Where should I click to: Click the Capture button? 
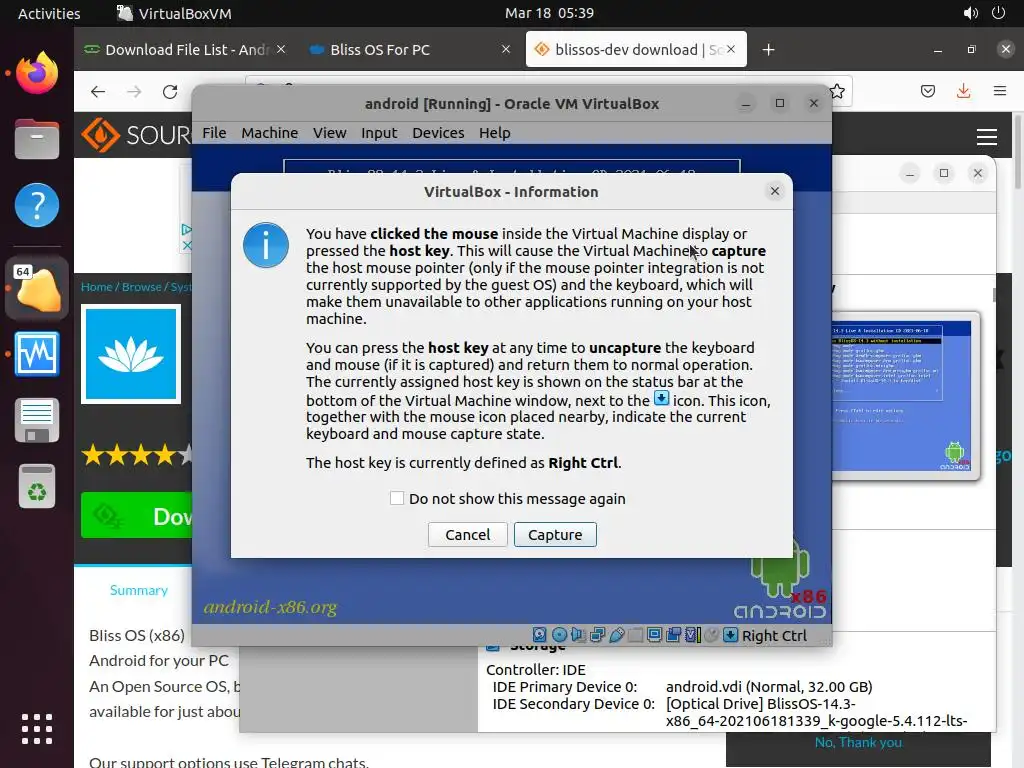coord(555,534)
